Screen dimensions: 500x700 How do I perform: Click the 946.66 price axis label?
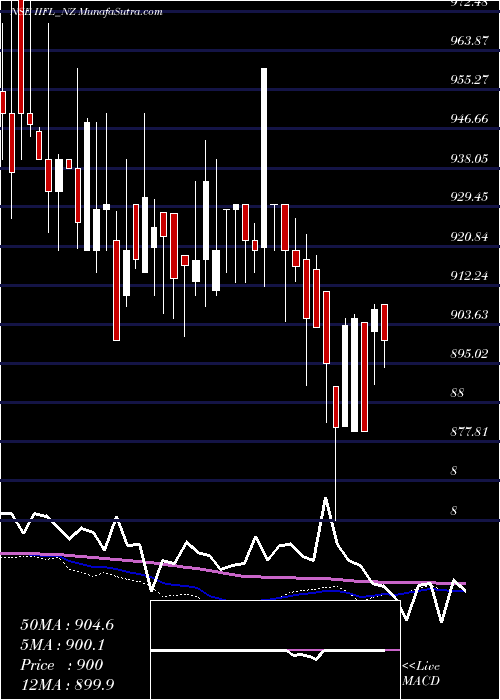click(x=469, y=119)
